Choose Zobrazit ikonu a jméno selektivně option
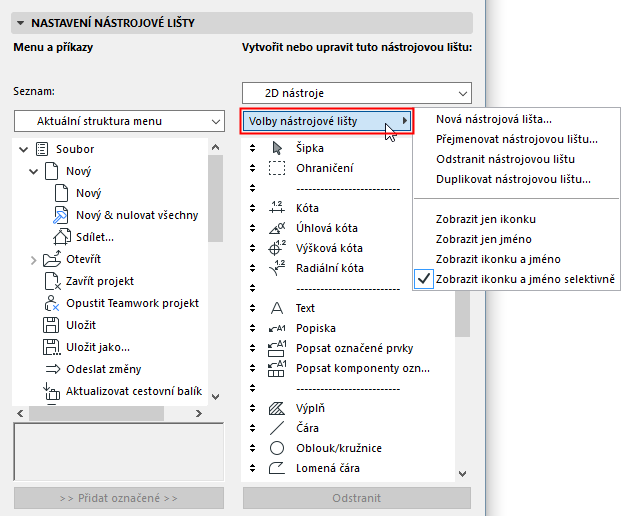This screenshot has width=622, height=516. click(x=525, y=279)
